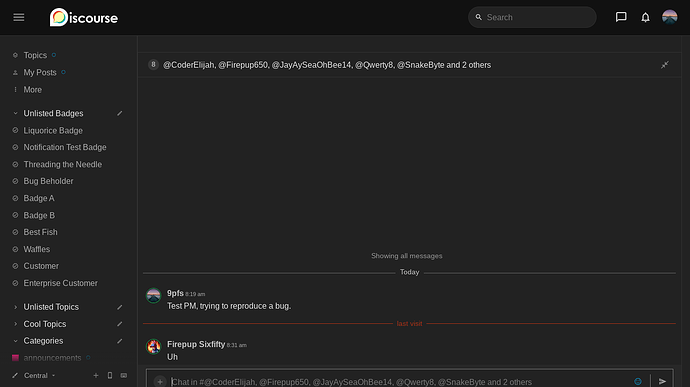Send the chat message
The image size is (690, 387).
[662, 381]
